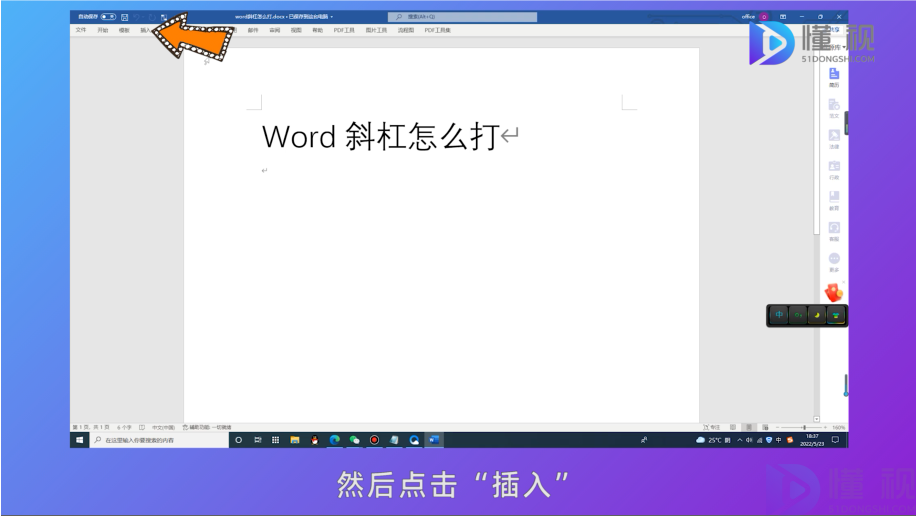Open the 简历 (Resume) template sidebar icon
This screenshot has height=516, width=916.
pos(834,77)
